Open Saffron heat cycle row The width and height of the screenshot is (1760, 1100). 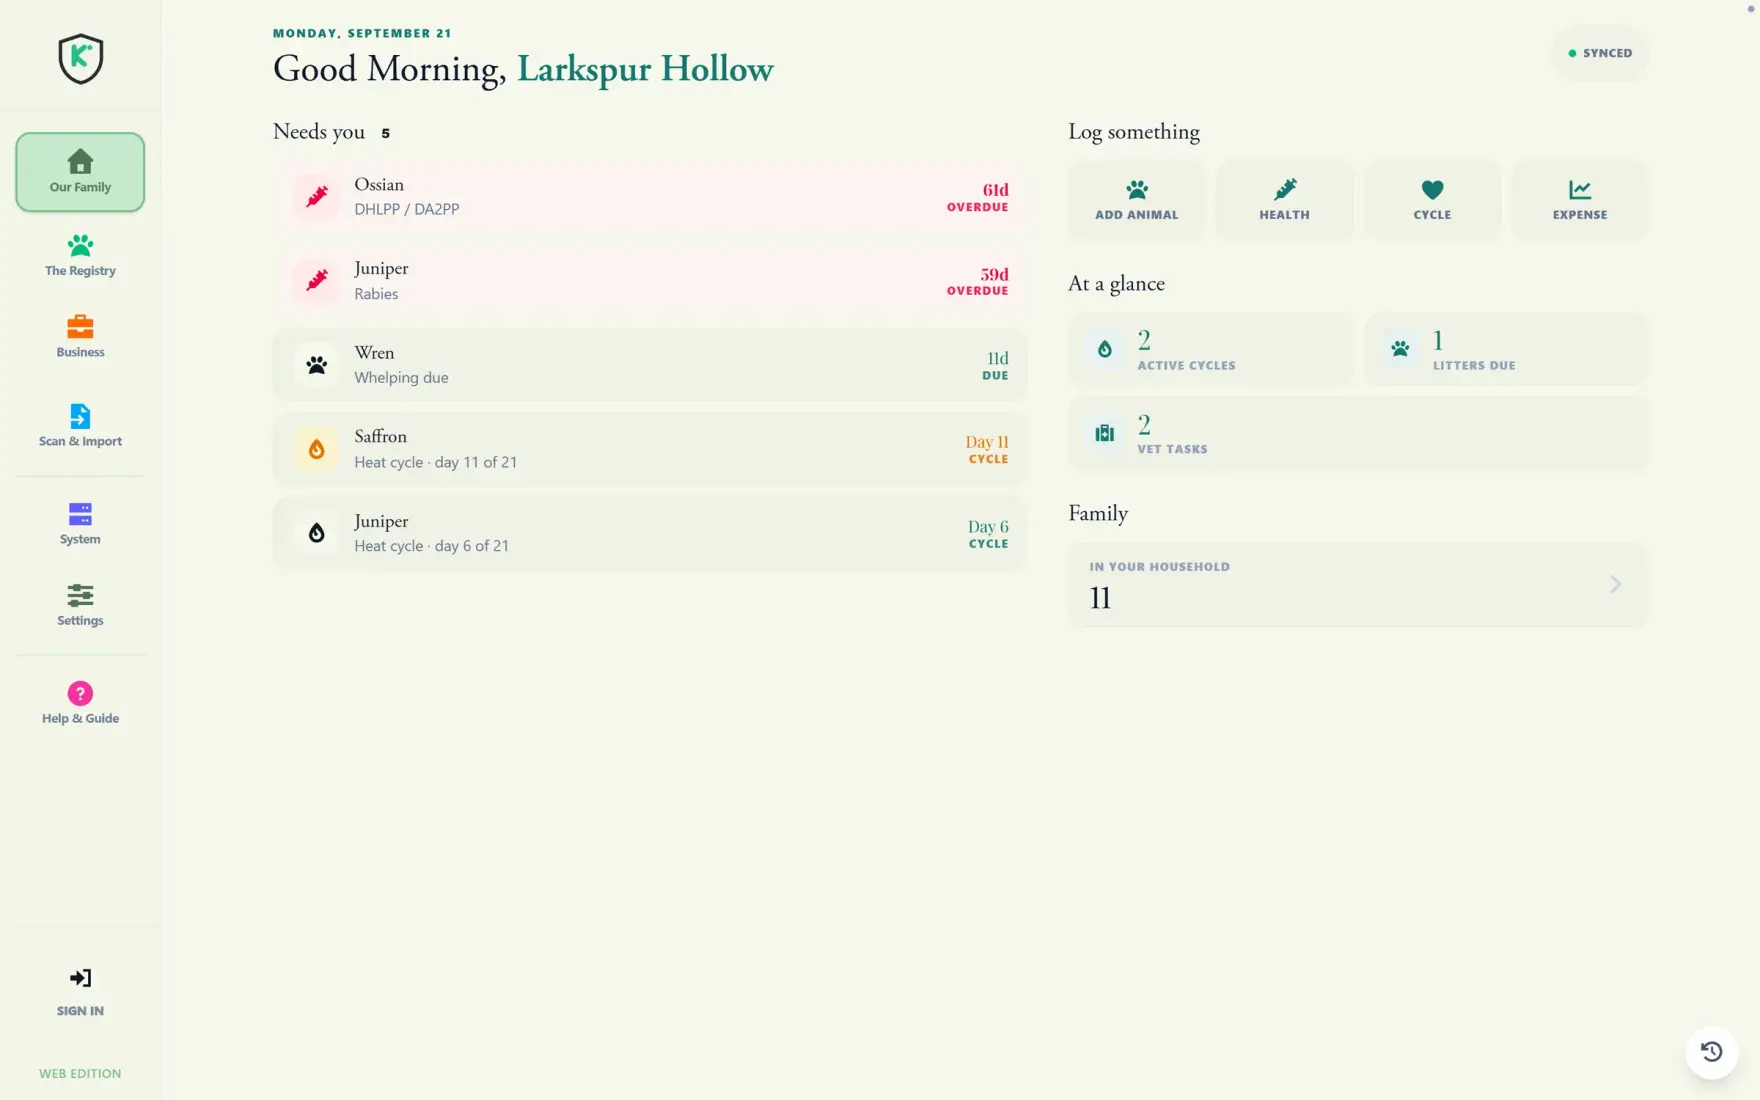(650, 449)
